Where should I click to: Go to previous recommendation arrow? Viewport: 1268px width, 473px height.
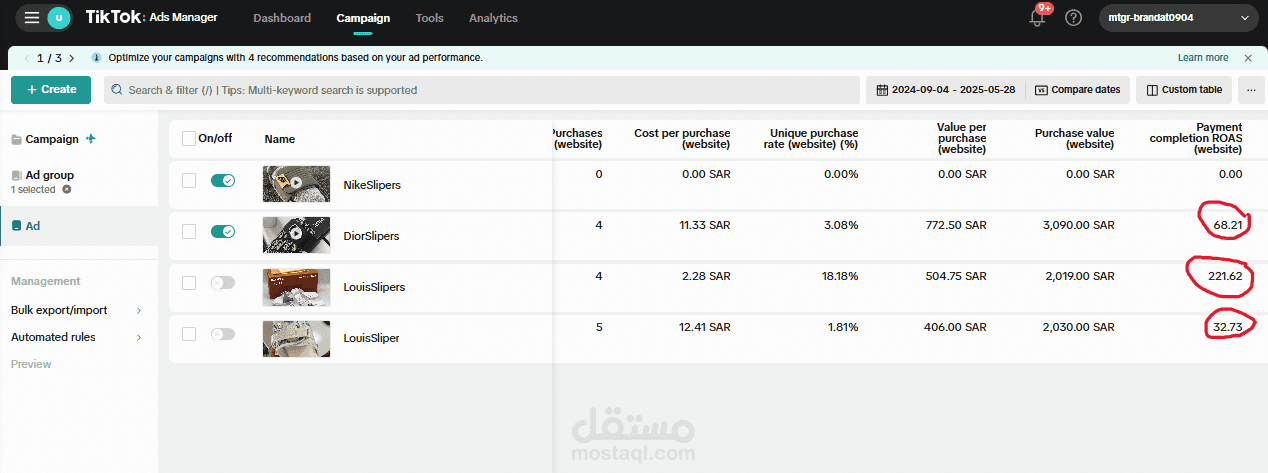pyautogui.click(x=26, y=58)
